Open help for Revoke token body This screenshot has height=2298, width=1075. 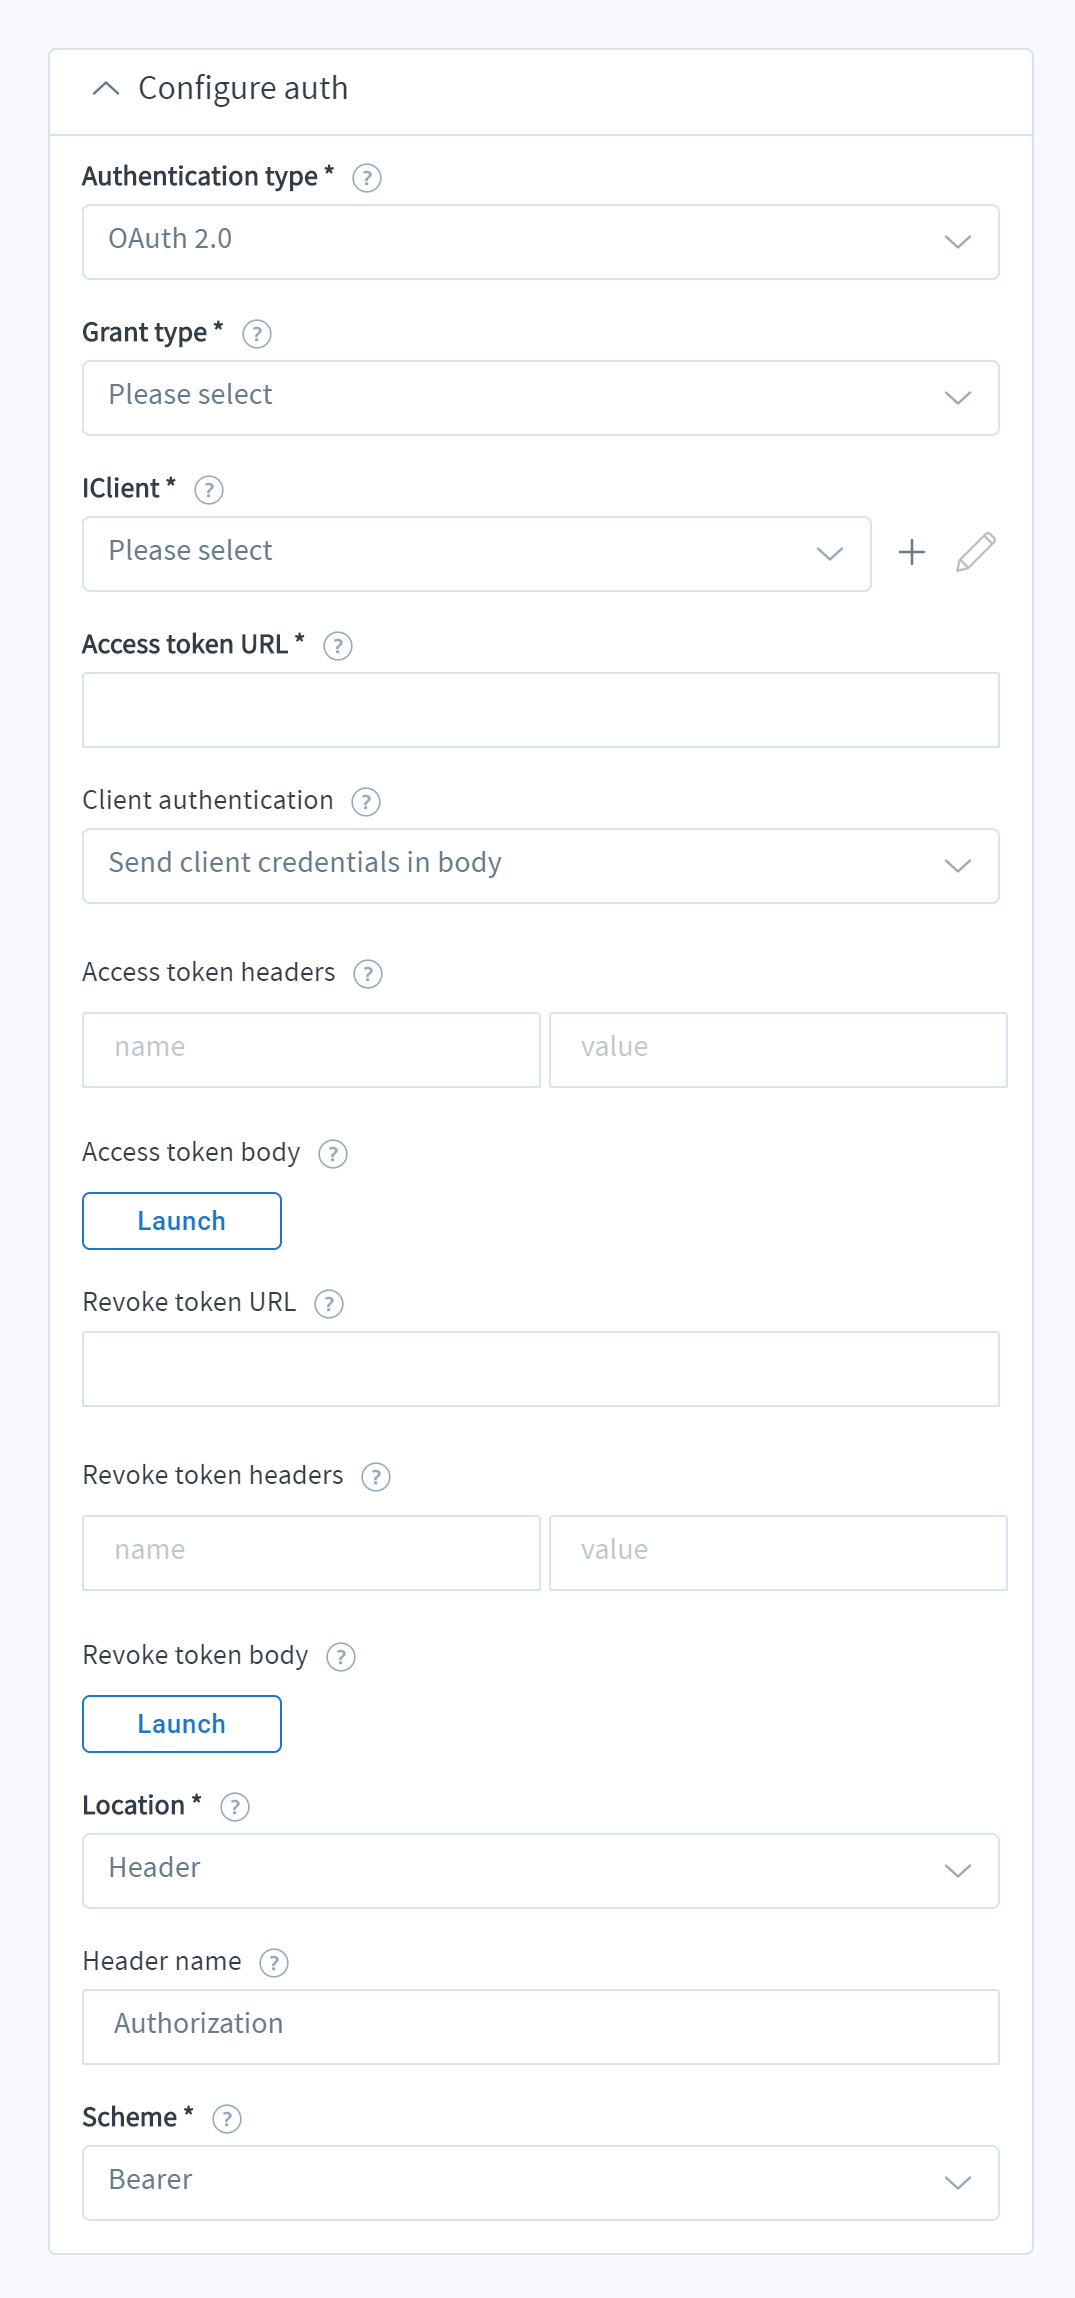(x=341, y=1657)
